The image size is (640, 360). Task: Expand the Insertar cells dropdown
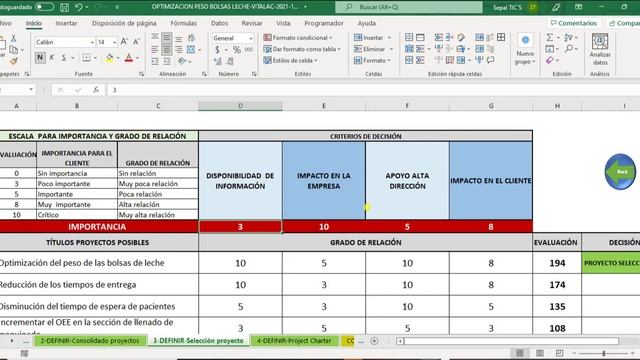[389, 38]
